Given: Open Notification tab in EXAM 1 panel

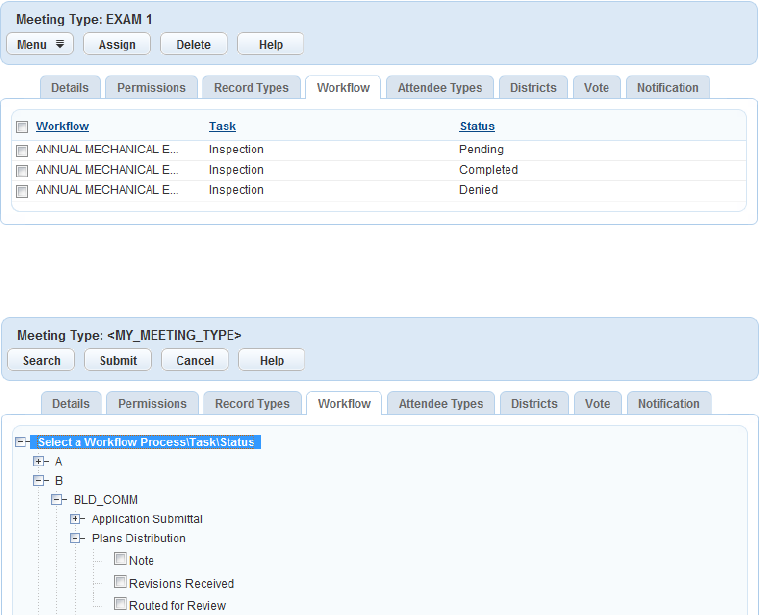Looking at the screenshot, I should point(668,87).
